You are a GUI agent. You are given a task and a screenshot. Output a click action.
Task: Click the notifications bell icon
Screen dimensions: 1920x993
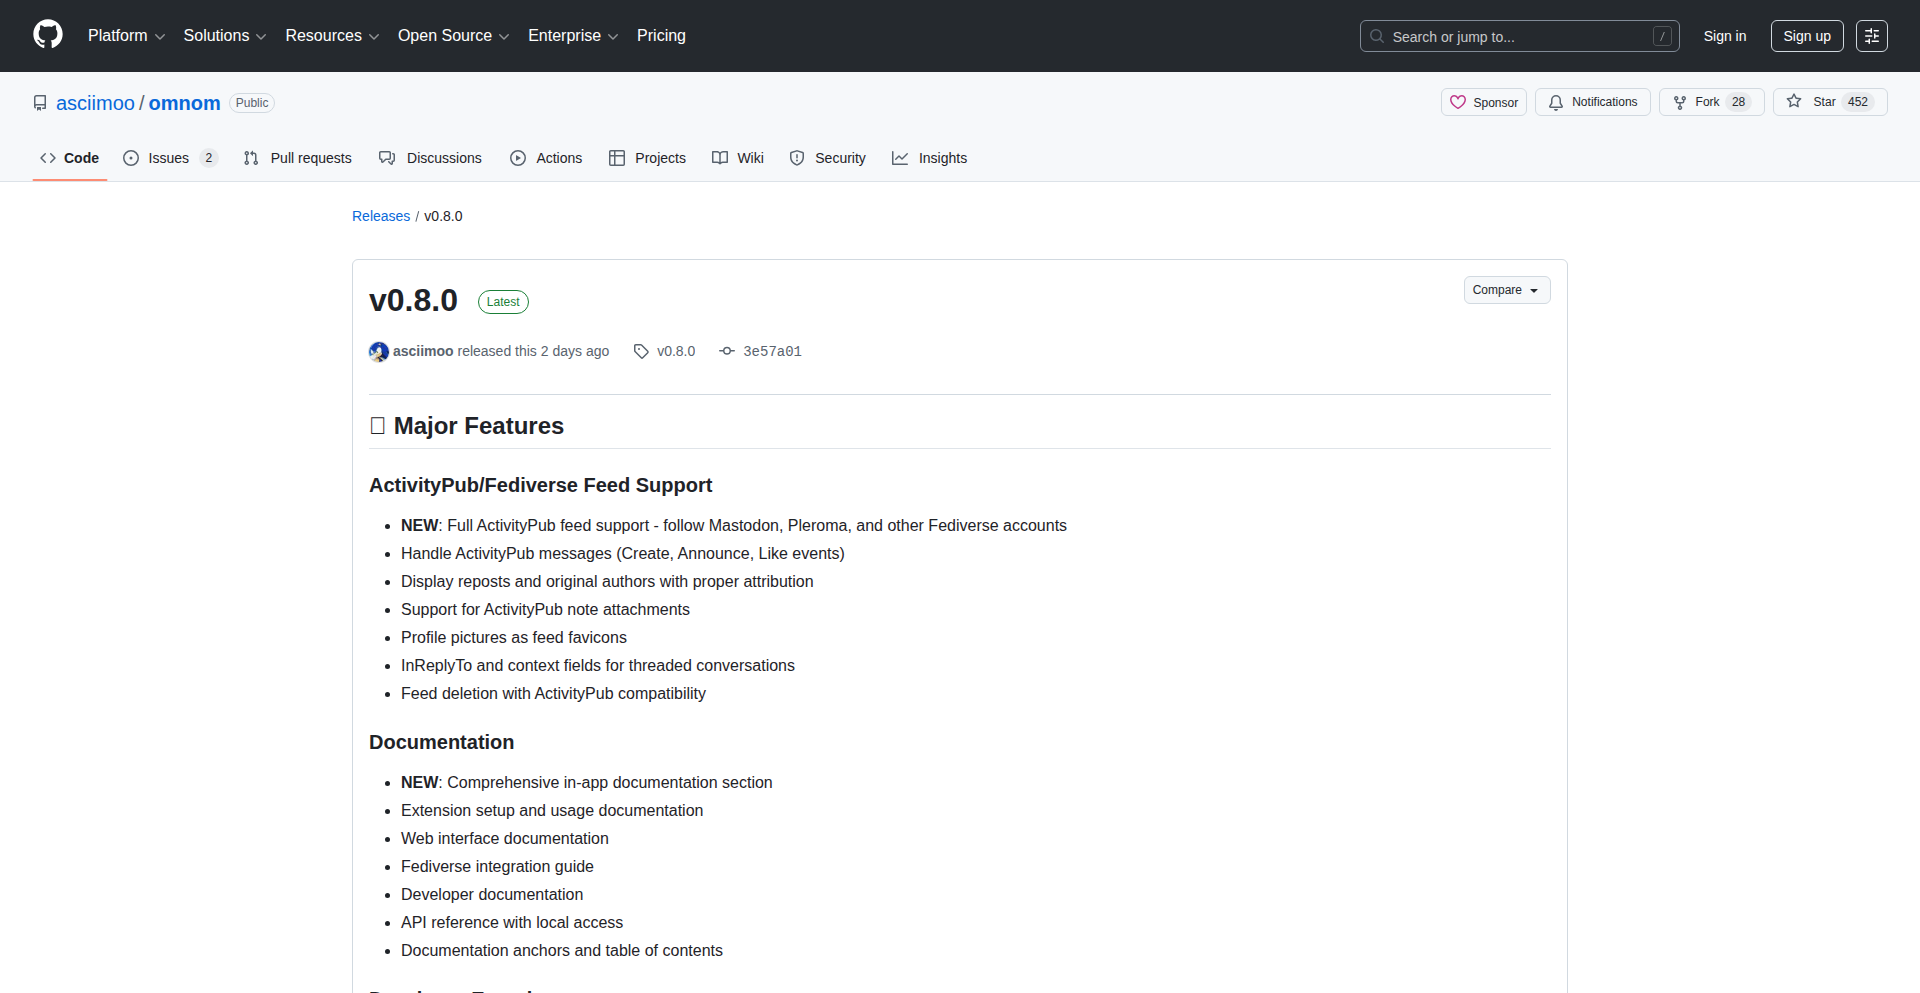[1556, 102]
